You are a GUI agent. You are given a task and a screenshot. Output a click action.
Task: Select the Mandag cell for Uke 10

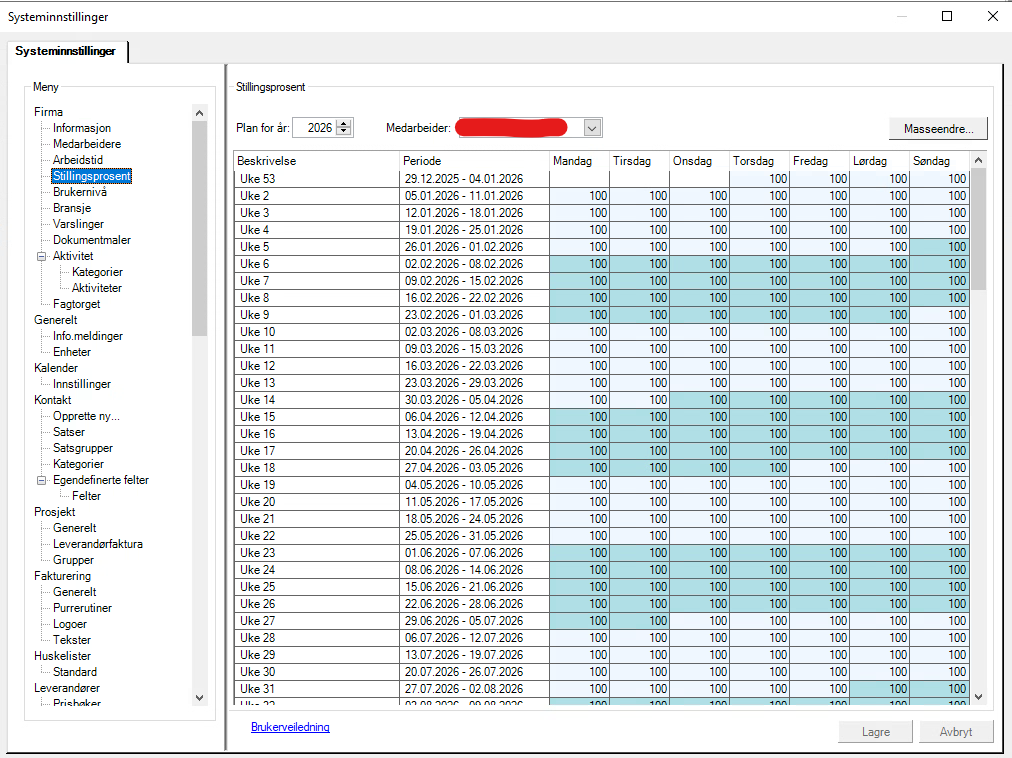coord(579,332)
